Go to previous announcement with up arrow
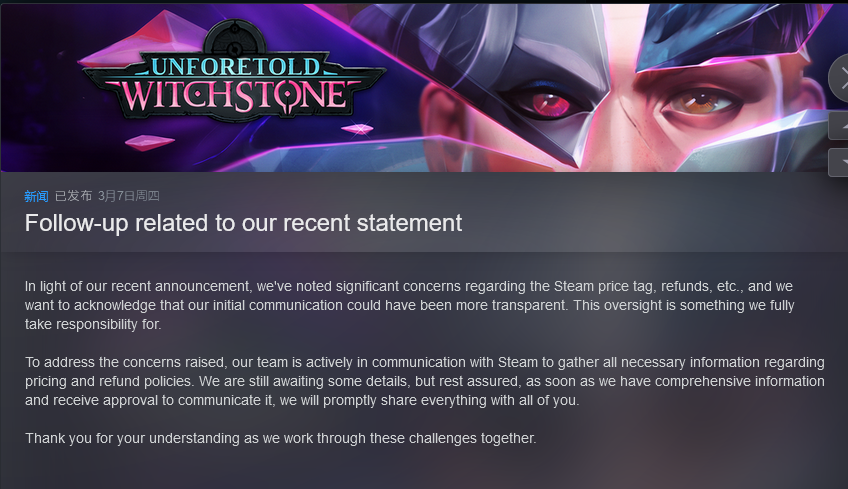The image size is (848, 489). (841, 126)
